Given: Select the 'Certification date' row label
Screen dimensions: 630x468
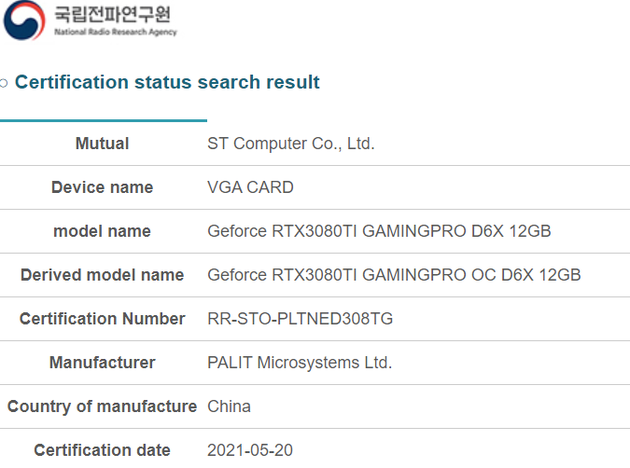Looking at the screenshot, I should (102, 451).
